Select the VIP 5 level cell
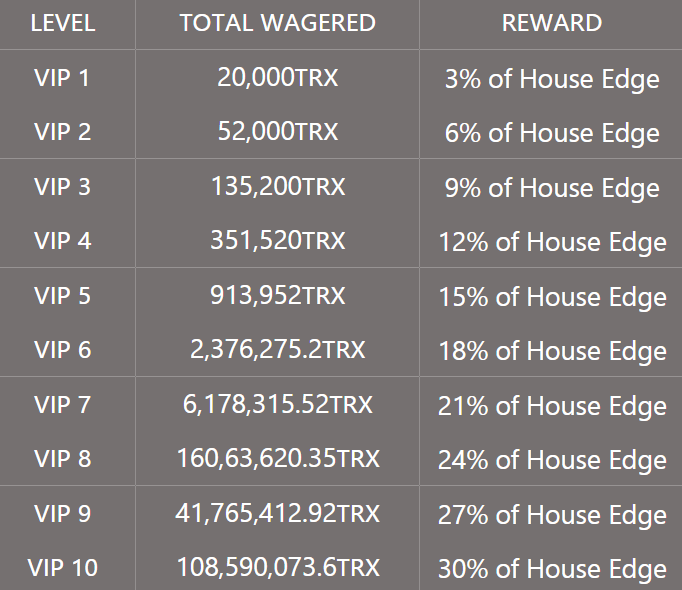This screenshot has width=682, height=590. click(63, 296)
